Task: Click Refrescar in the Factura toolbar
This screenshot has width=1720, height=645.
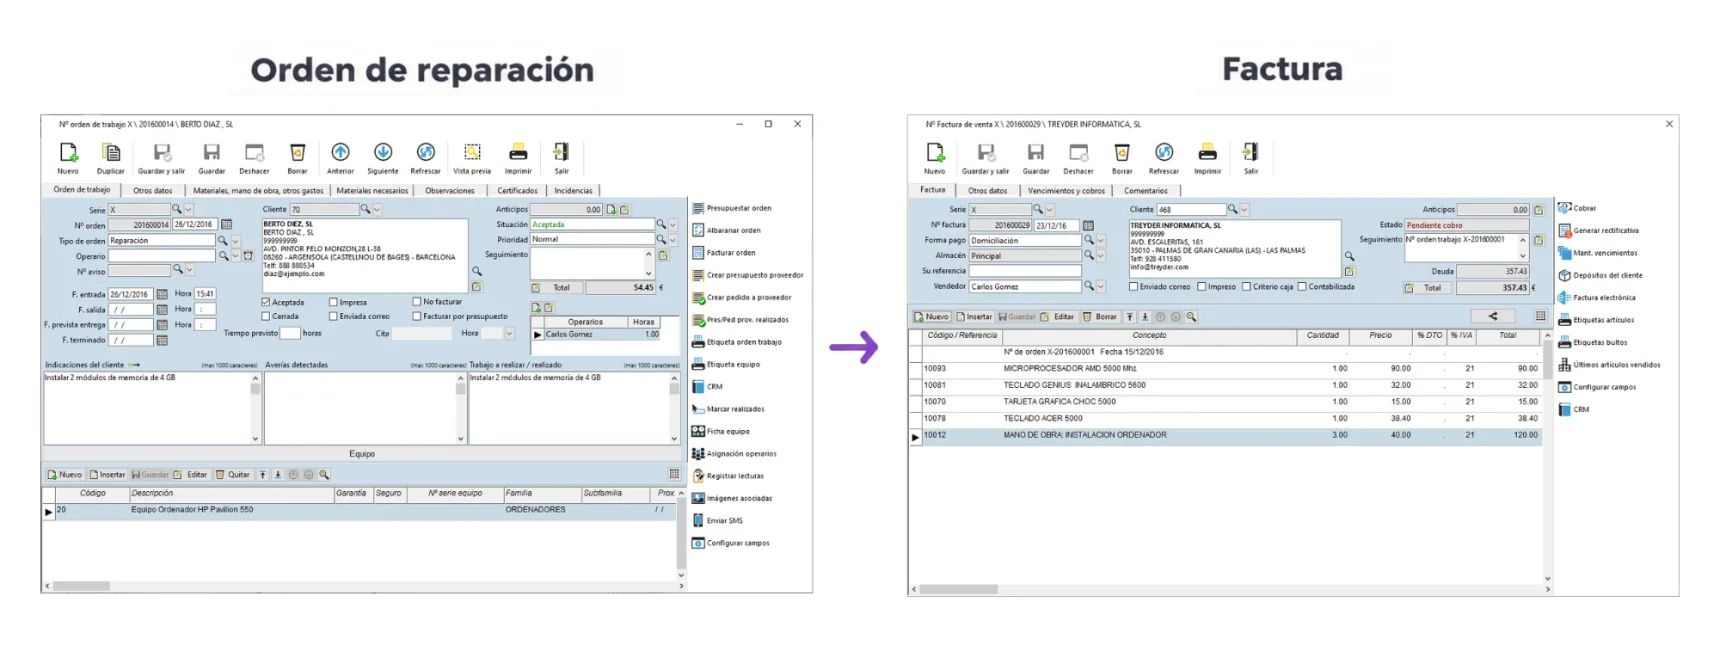Action: pos(1164,158)
